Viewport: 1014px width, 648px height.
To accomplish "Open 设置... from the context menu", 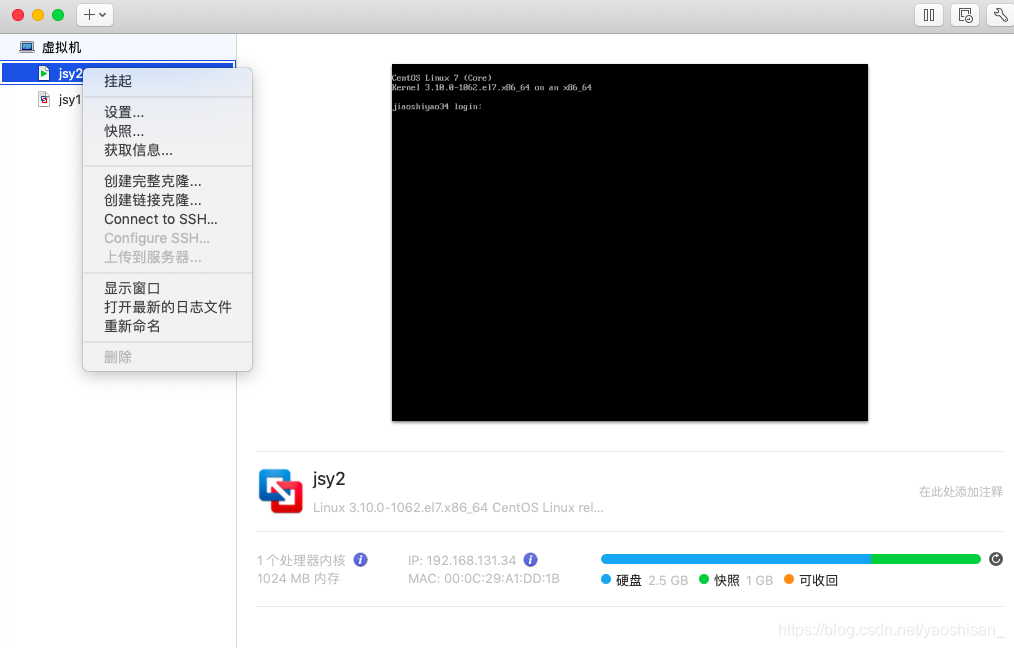I will (167, 113).
